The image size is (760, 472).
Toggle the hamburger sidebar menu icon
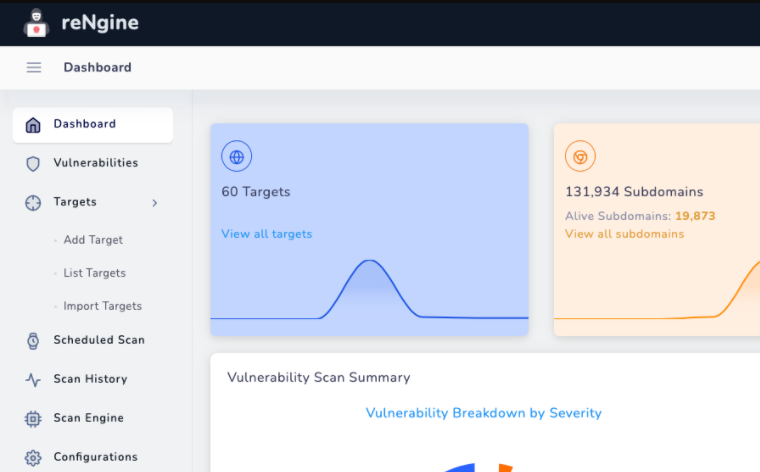coord(34,67)
